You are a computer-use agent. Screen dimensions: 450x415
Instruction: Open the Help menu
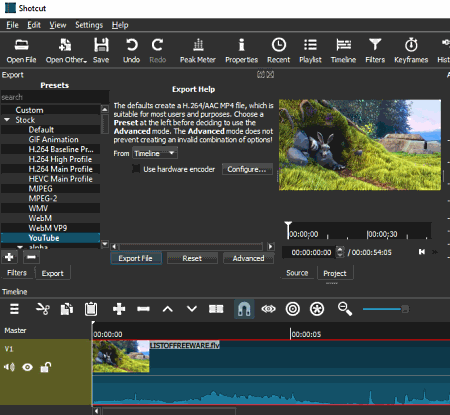point(120,25)
